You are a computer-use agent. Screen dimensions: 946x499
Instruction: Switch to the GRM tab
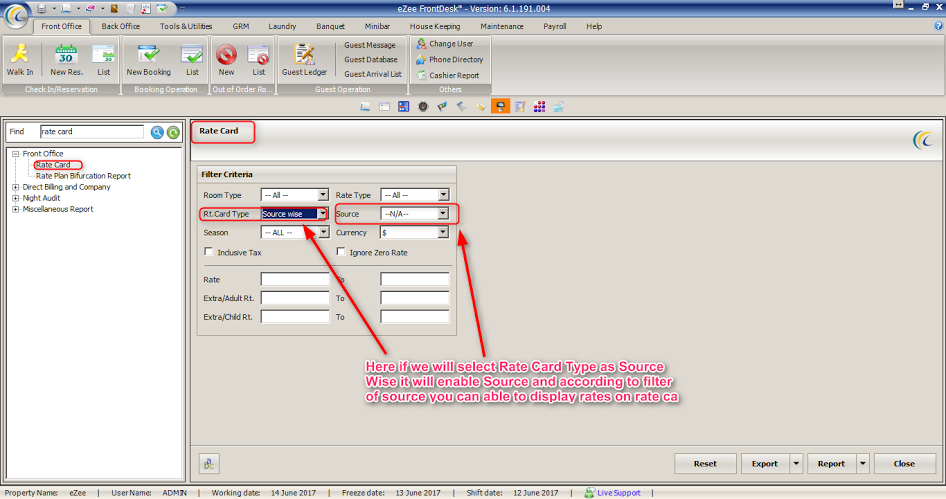click(x=241, y=27)
